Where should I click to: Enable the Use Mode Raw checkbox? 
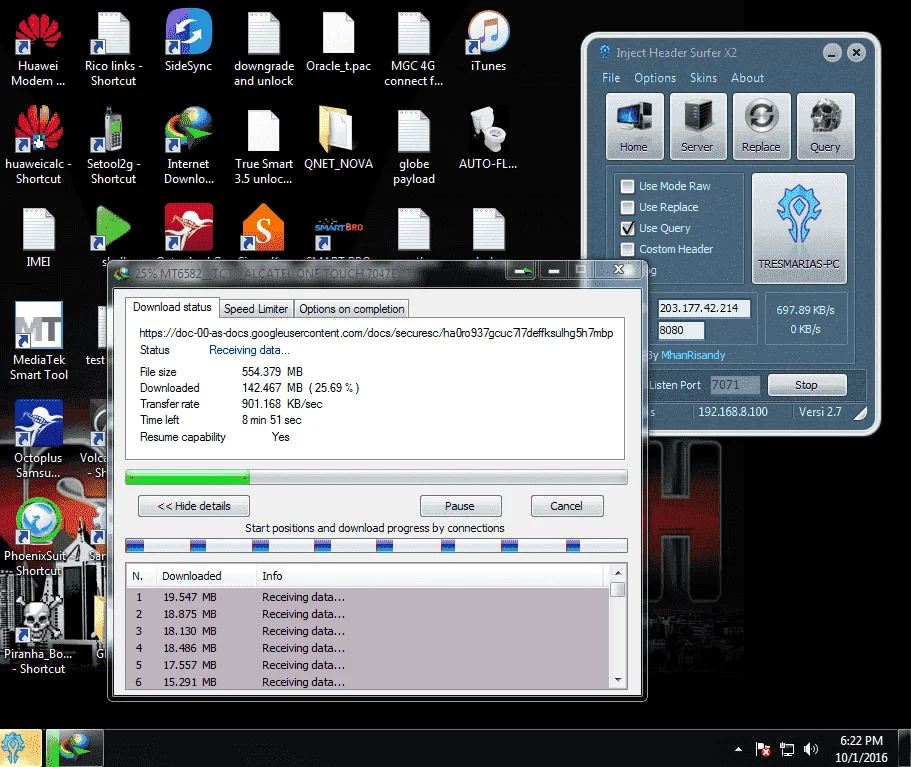pyautogui.click(x=627, y=187)
